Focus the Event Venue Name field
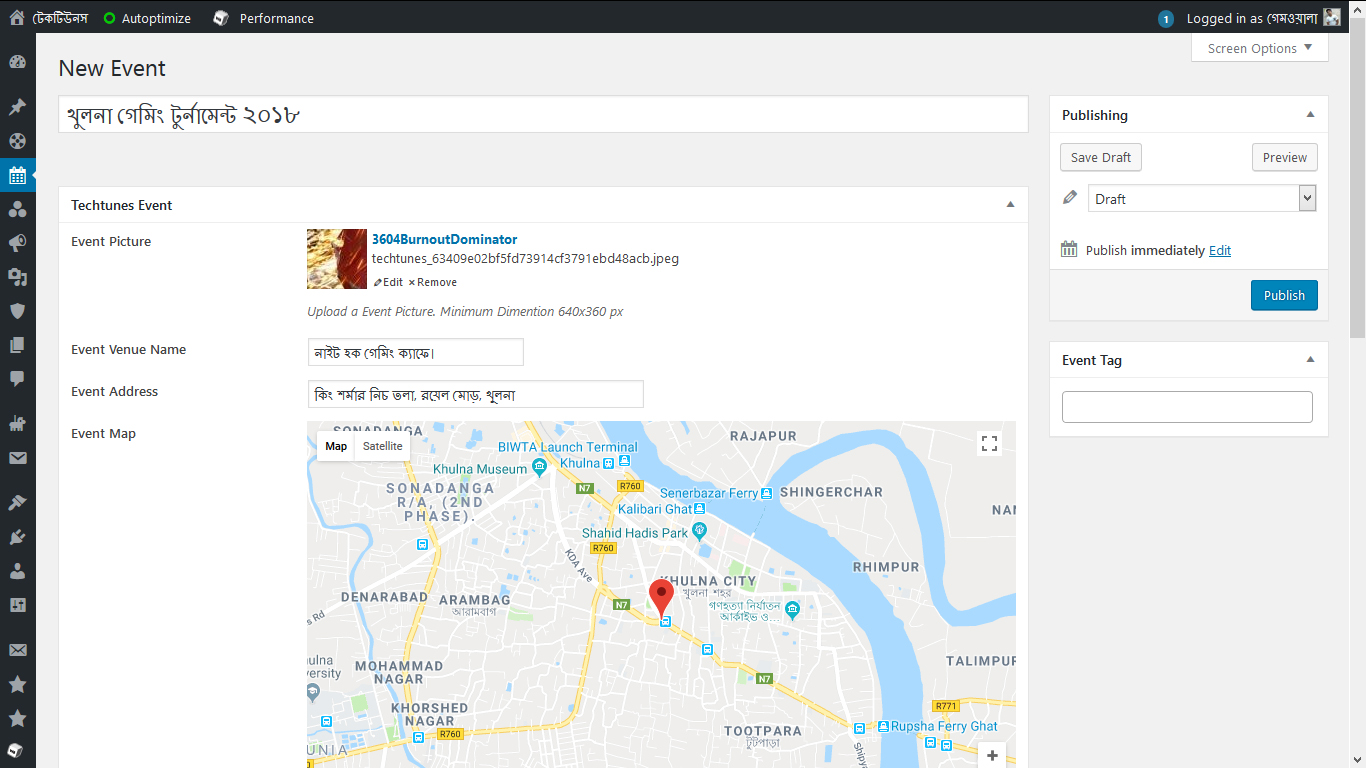The image size is (1366, 768). tap(415, 352)
